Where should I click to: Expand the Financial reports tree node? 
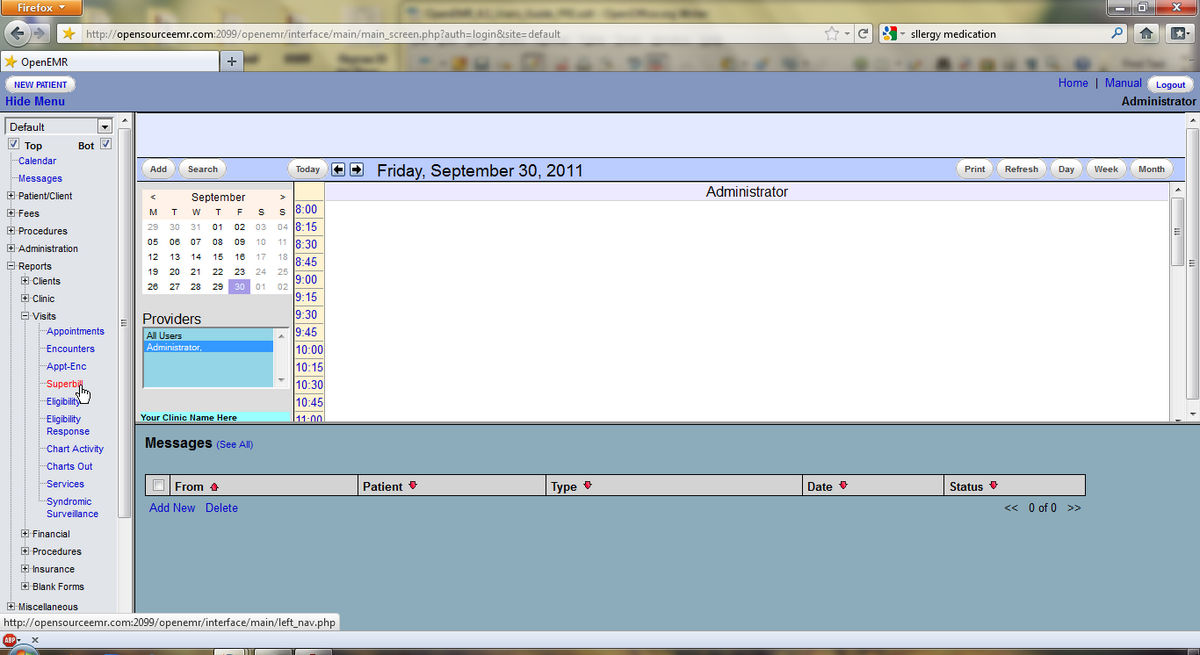pyautogui.click(x=24, y=534)
